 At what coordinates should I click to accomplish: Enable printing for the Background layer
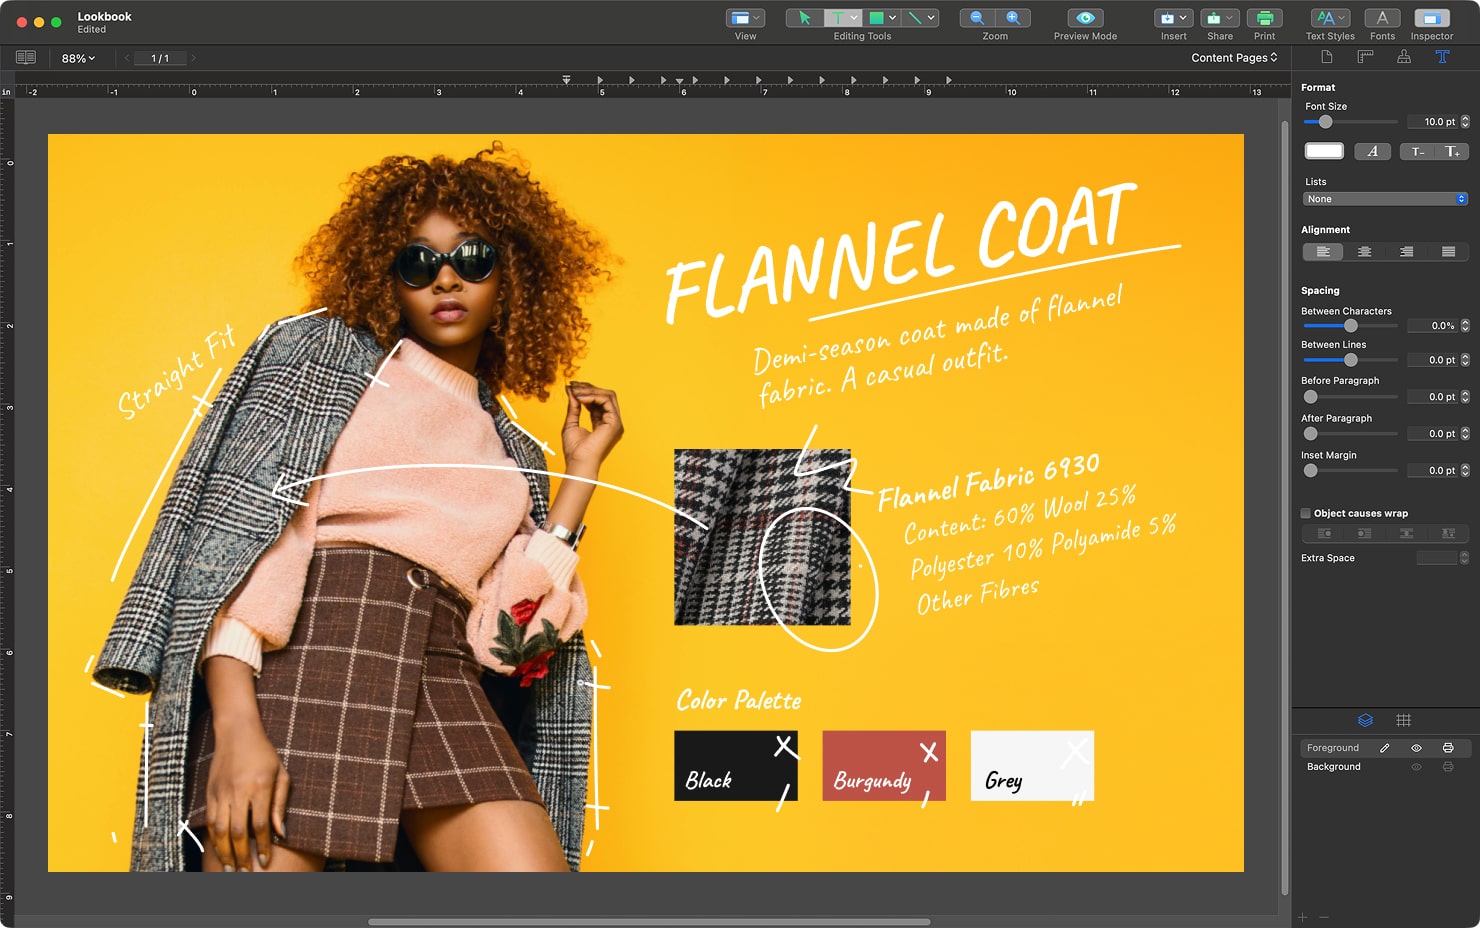(x=1449, y=767)
